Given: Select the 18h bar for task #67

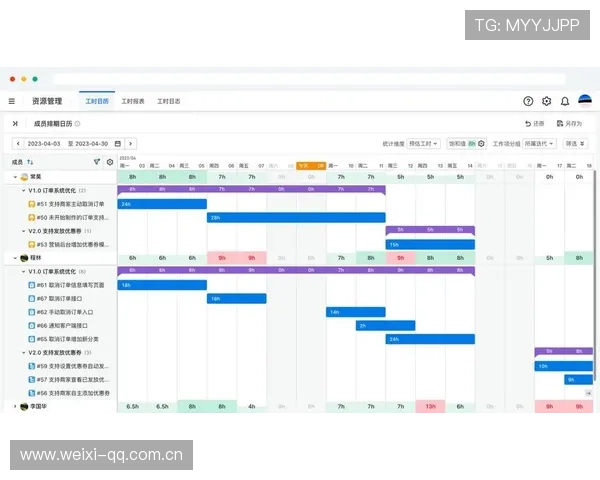Looking at the screenshot, I should tap(236, 299).
